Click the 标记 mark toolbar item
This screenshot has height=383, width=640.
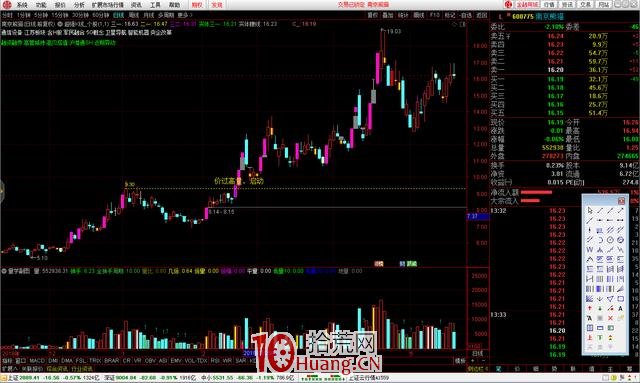click(x=450, y=15)
